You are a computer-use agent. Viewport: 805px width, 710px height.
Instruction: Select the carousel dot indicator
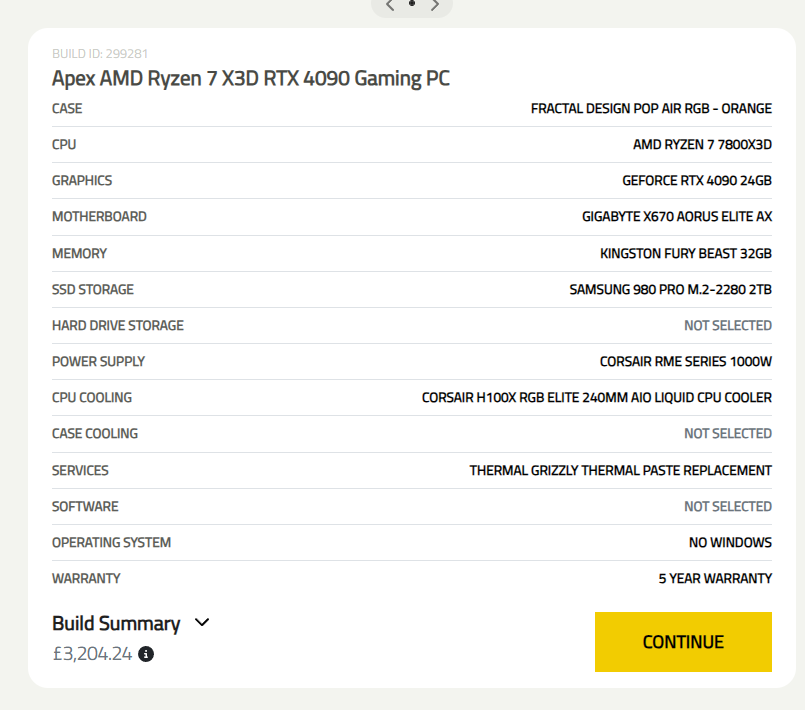(x=412, y=3)
